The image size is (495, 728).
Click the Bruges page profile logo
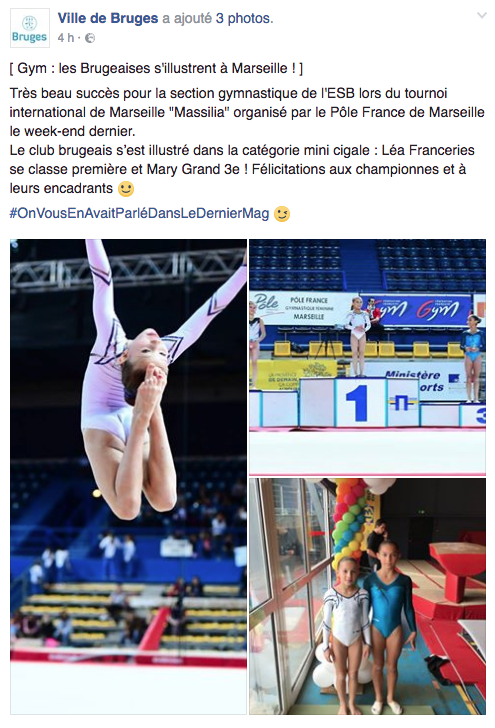point(30,28)
